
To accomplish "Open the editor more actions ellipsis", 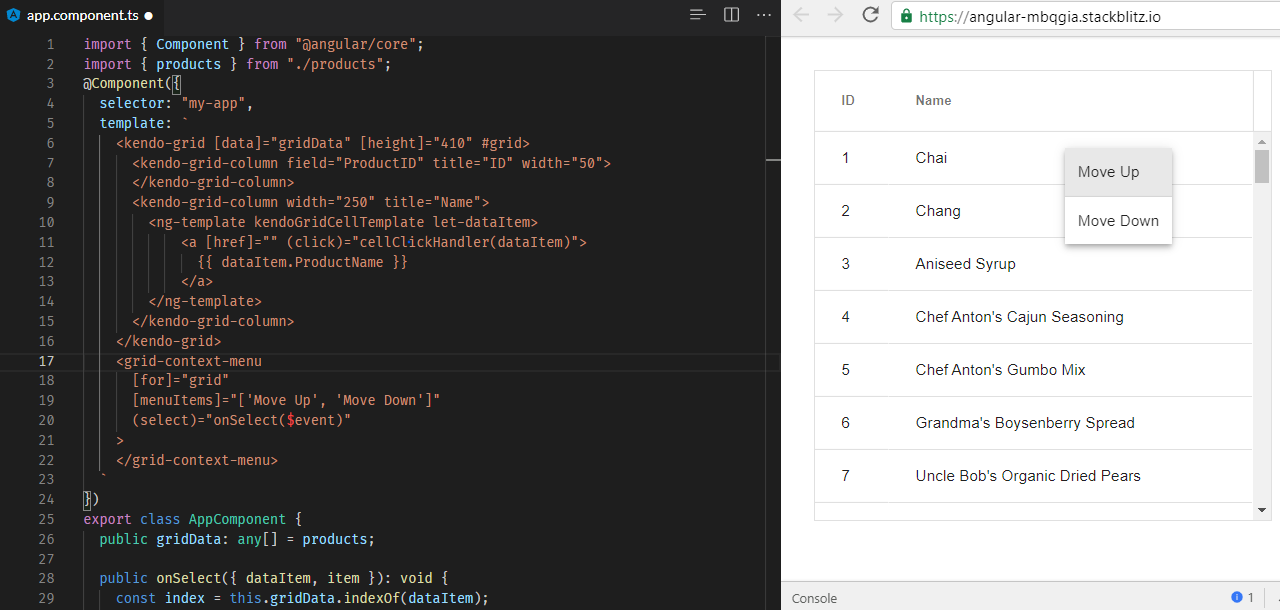I will pos(764,15).
